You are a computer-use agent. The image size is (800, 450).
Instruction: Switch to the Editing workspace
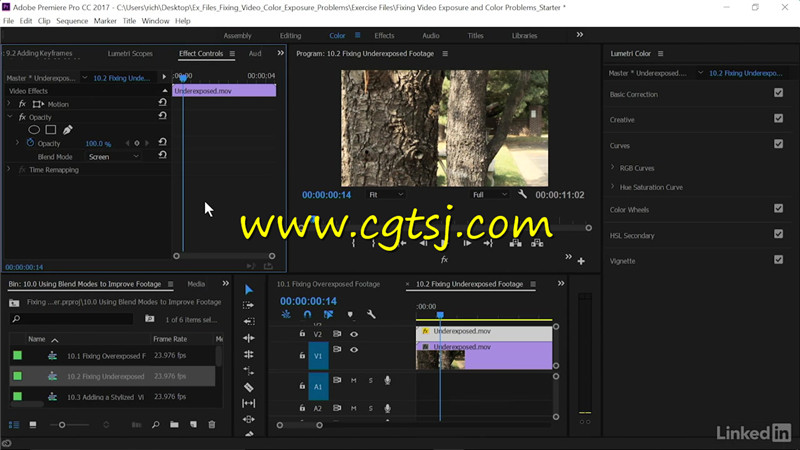point(290,36)
